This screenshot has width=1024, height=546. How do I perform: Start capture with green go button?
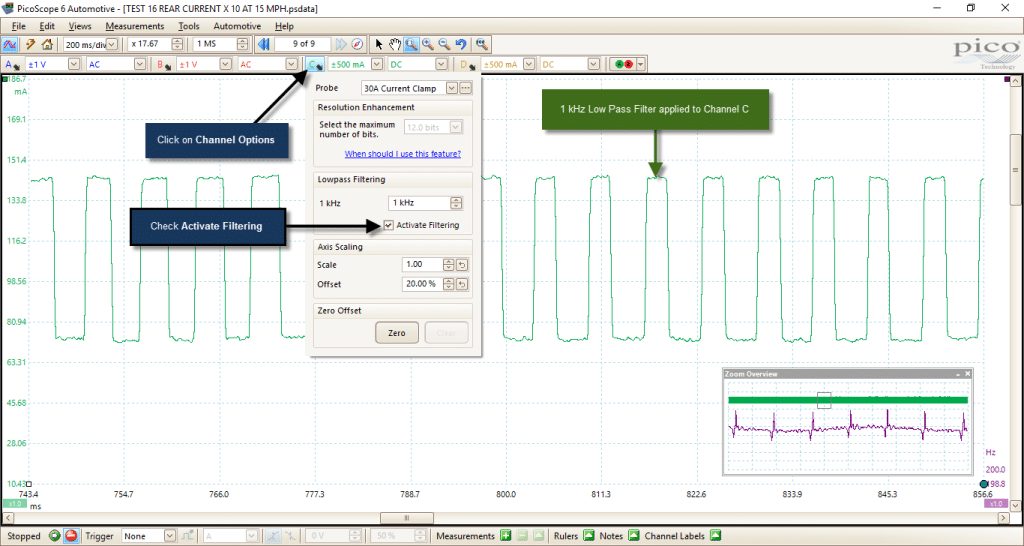(x=54, y=536)
